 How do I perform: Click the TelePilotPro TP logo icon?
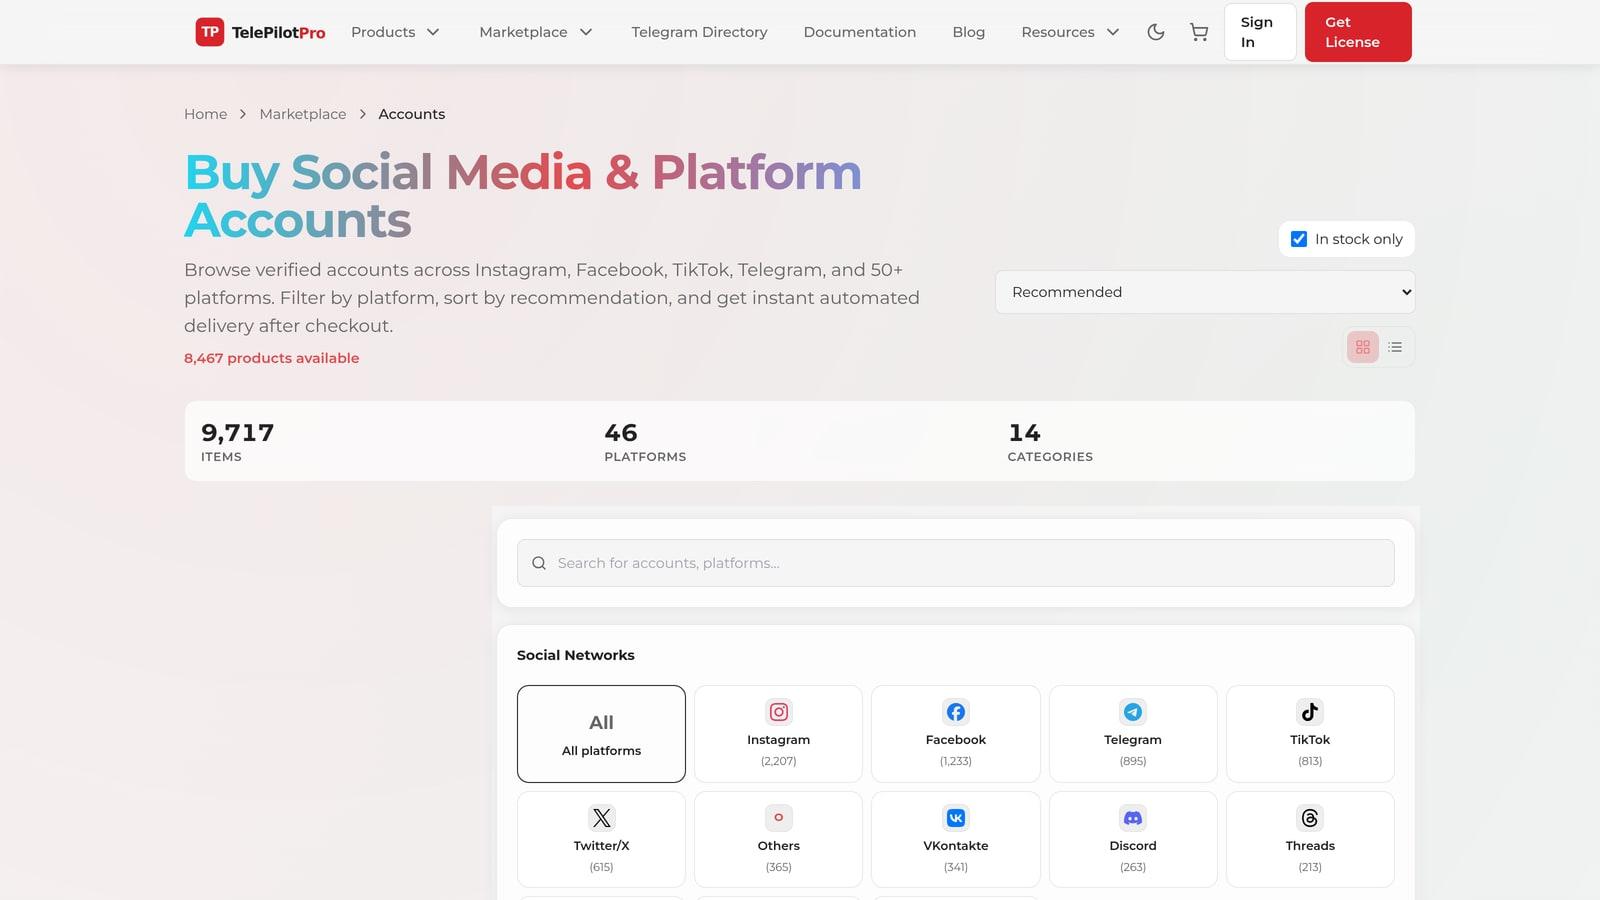click(209, 32)
